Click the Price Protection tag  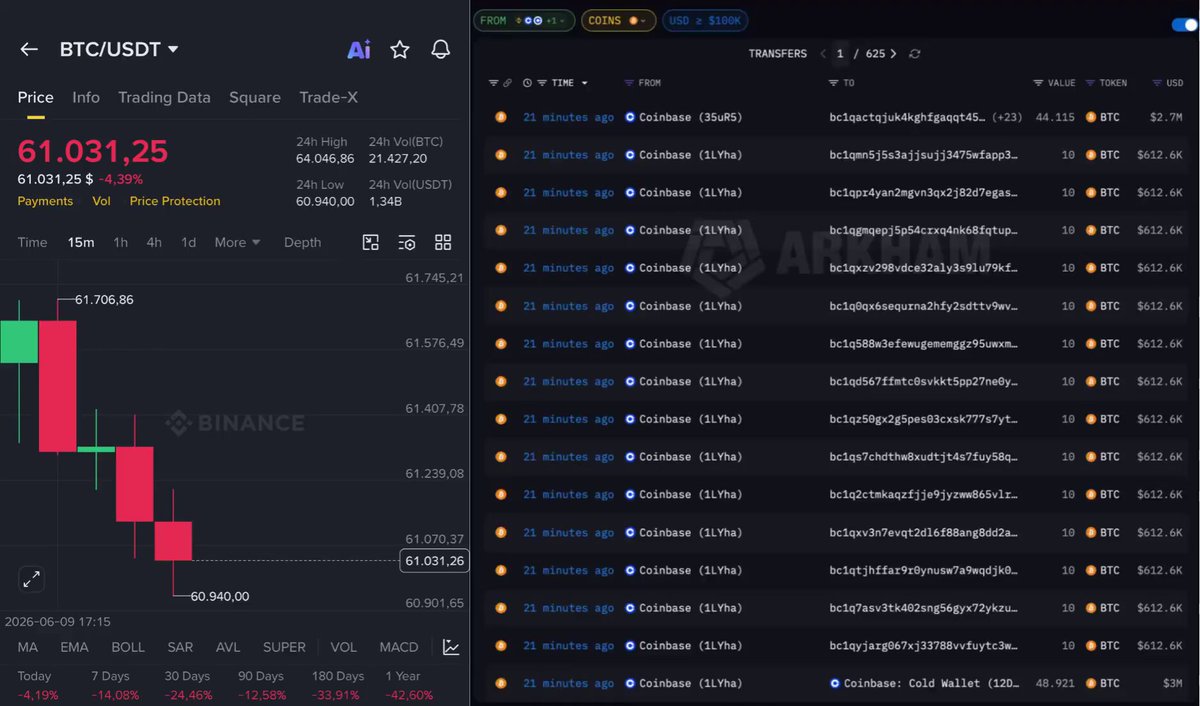(175, 201)
